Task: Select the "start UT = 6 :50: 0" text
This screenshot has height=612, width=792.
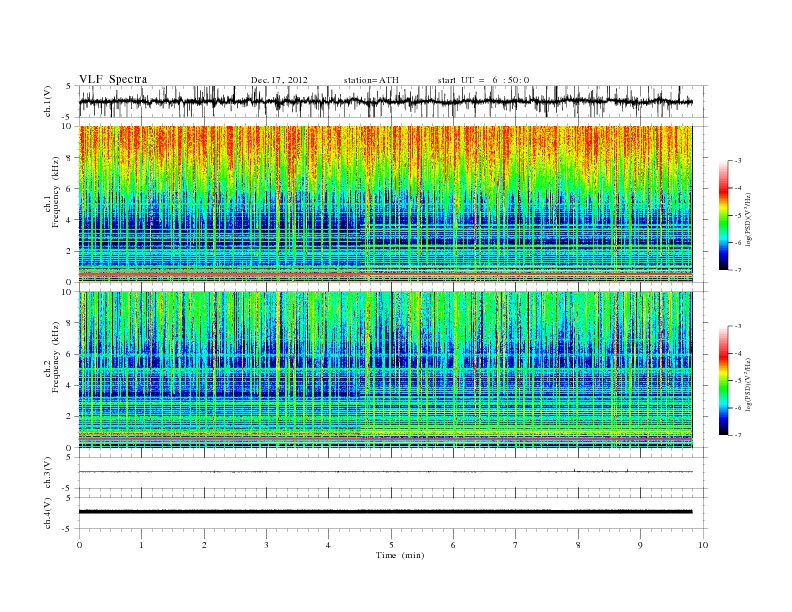Action: coord(483,80)
